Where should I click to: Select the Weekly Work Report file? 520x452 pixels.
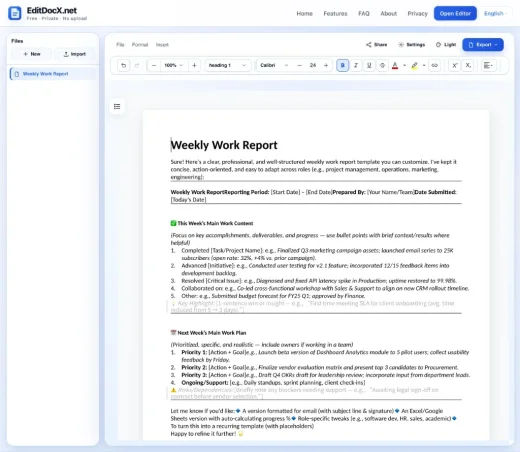tap(53, 74)
